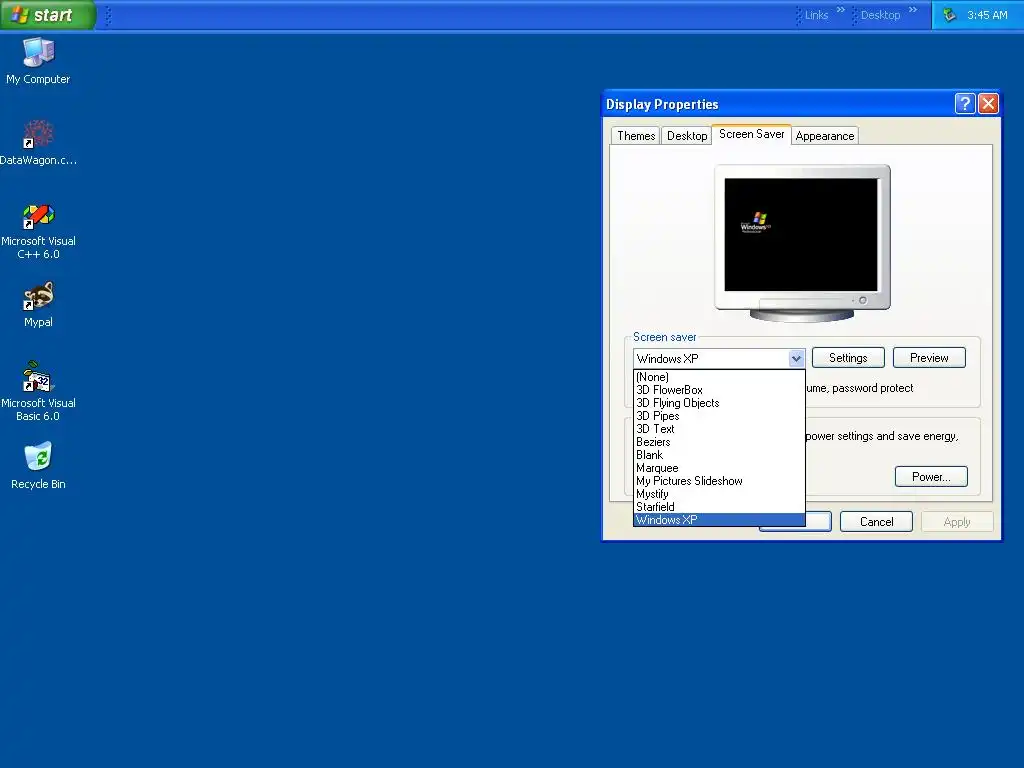
Task: Click the monitor preview thumbnail
Action: [802, 243]
